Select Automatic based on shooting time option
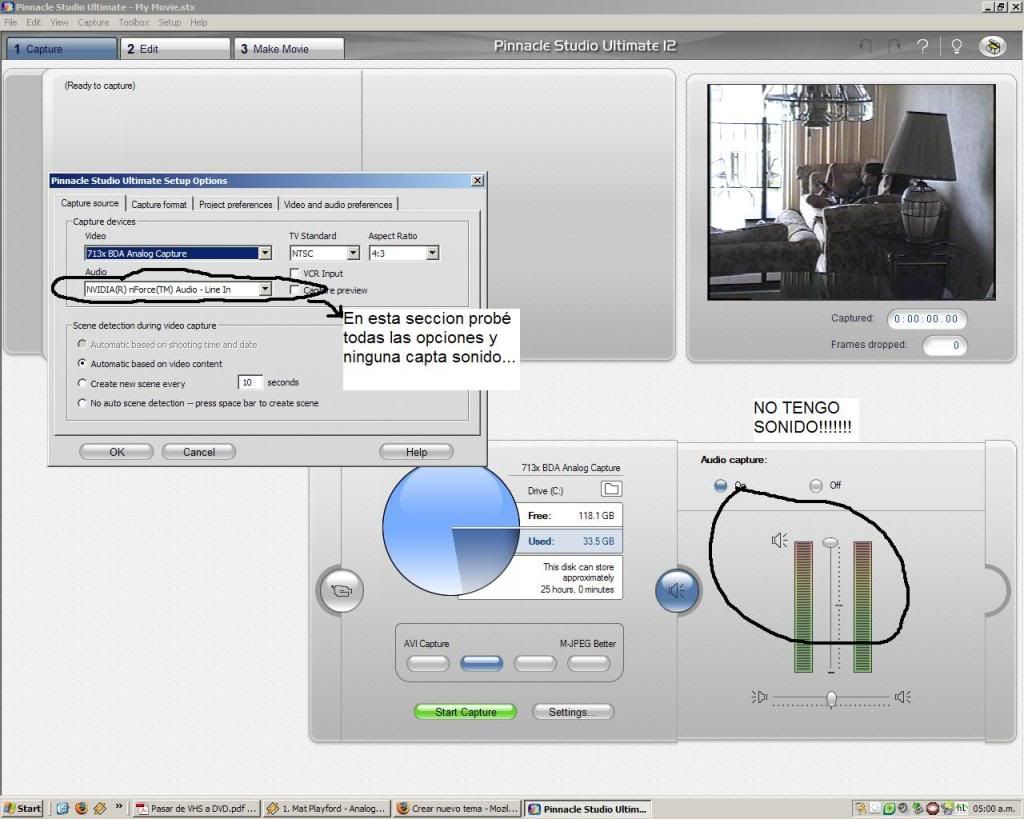Image resolution: width=1024 pixels, height=819 pixels. (82, 344)
